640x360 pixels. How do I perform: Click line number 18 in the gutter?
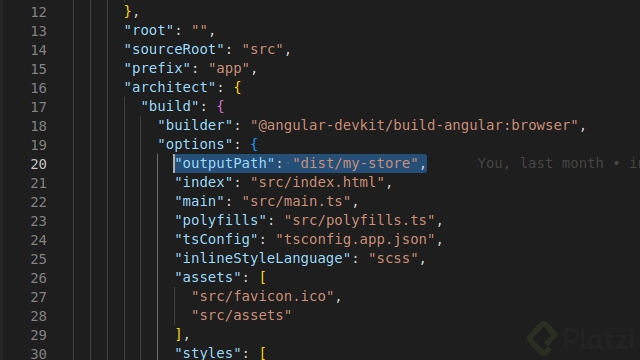pos(39,126)
